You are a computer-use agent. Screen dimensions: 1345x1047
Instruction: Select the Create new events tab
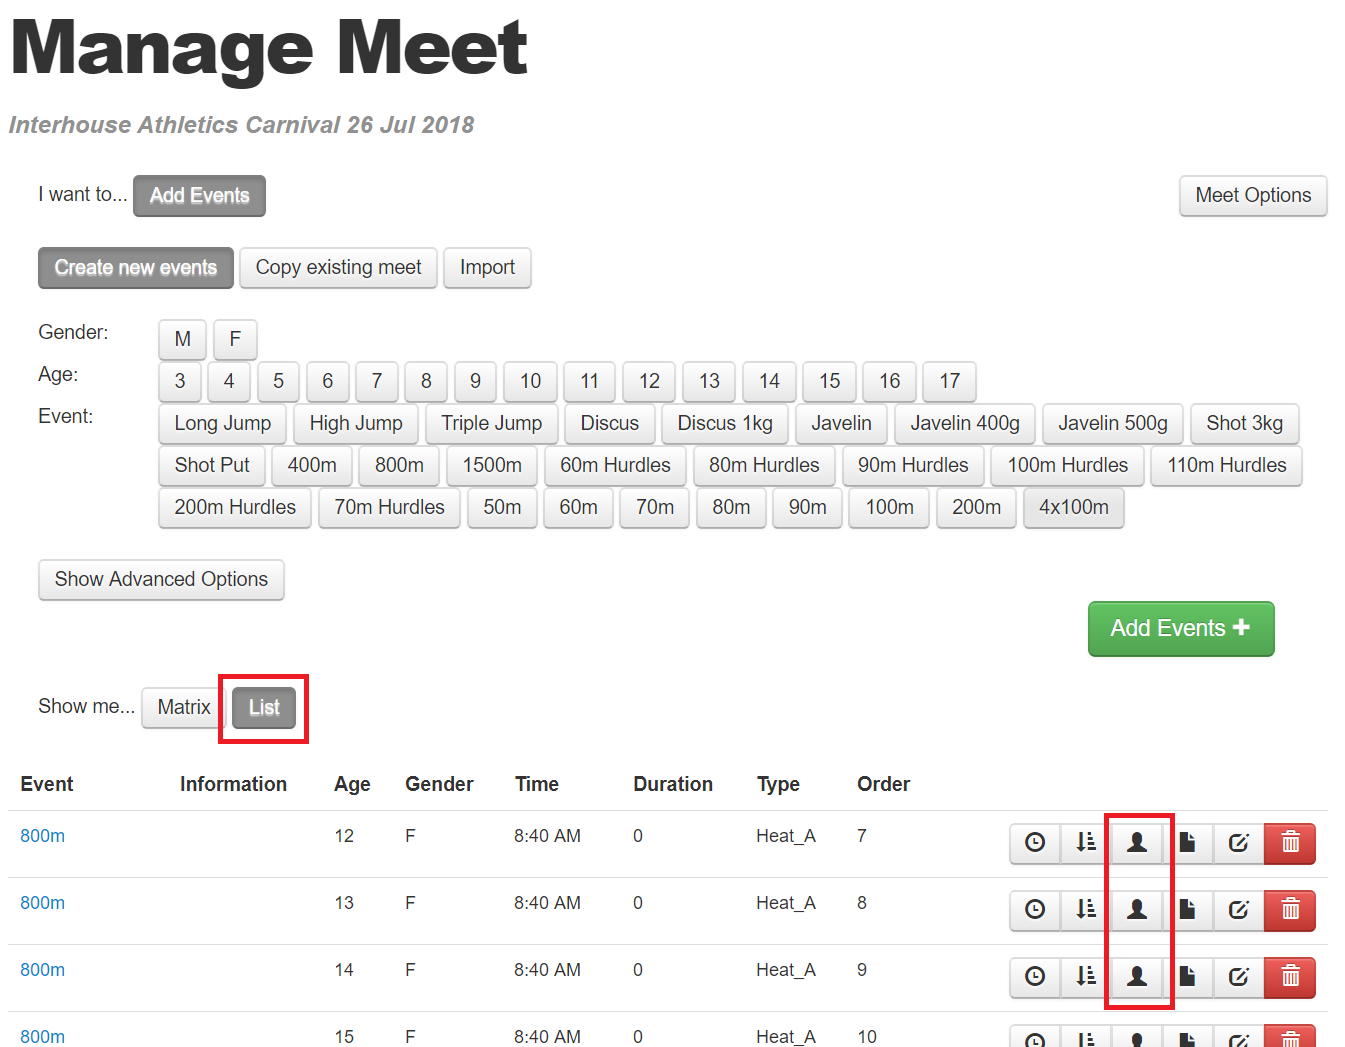pyautogui.click(x=136, y=267)
